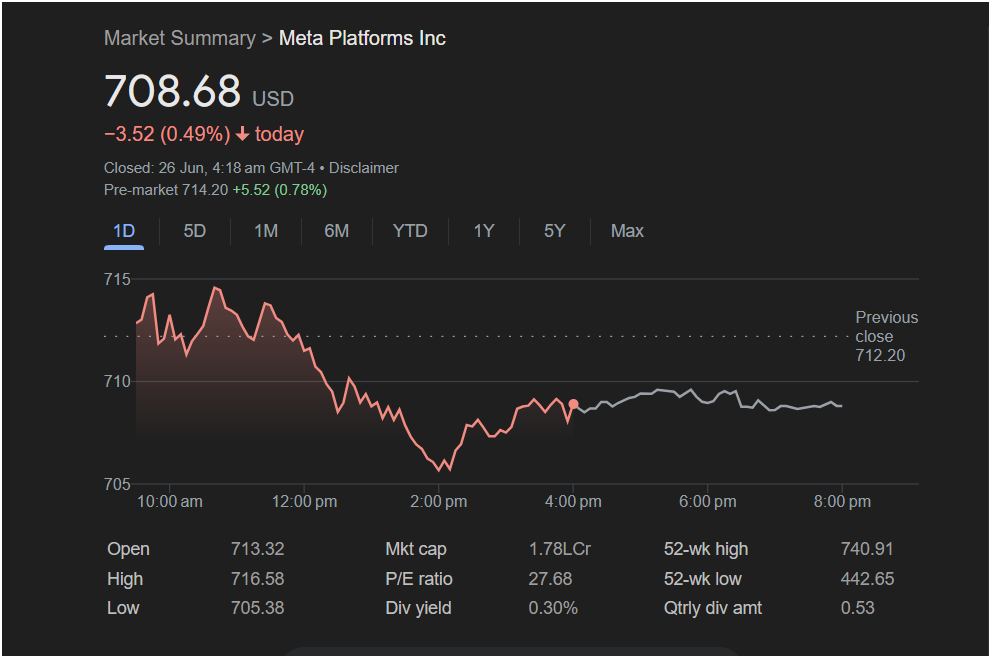Click the Previous close 712.20 label
The image size is (991, 658).
point(886,336)
